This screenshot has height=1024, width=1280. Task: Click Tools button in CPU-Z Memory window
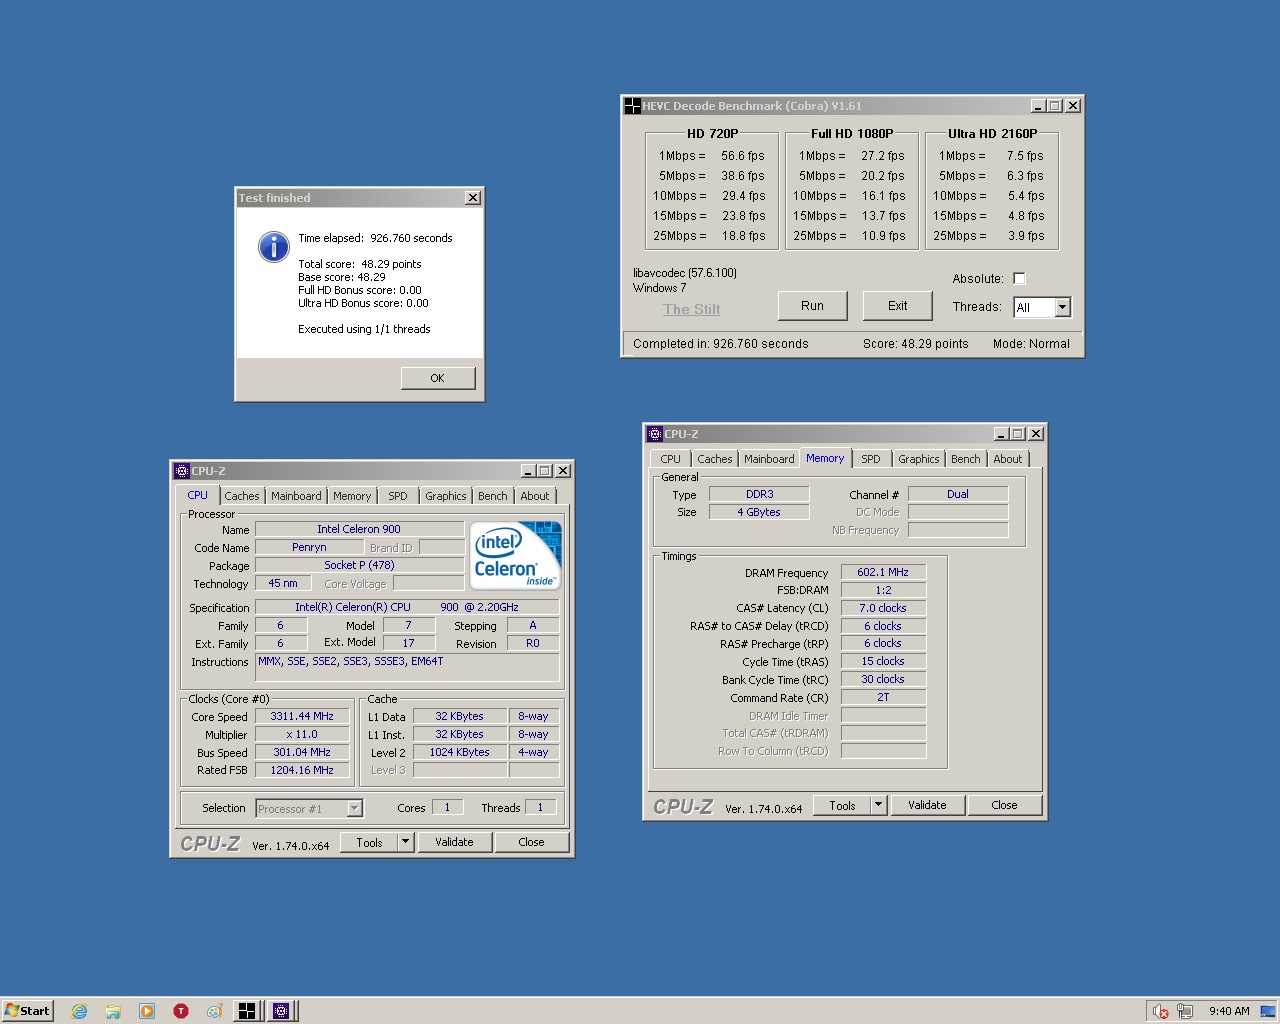point(843,804)
